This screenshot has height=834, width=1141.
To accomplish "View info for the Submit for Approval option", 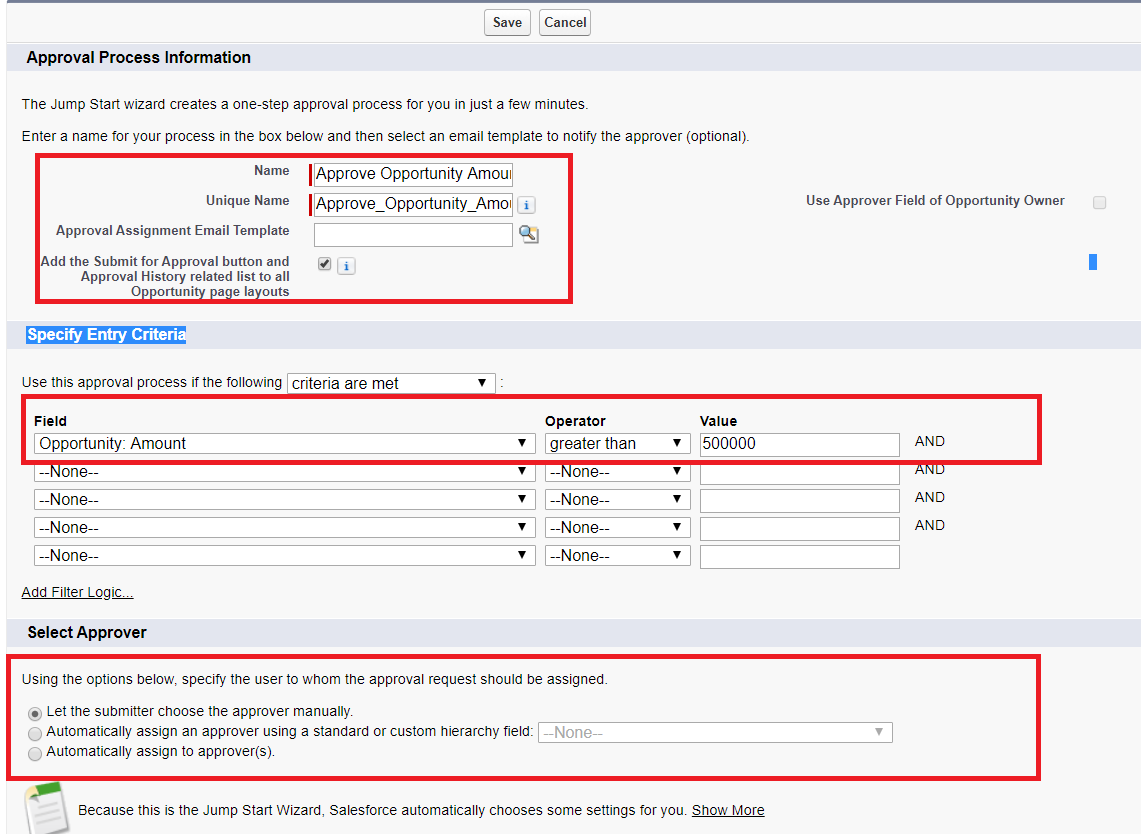I will 346,265.
